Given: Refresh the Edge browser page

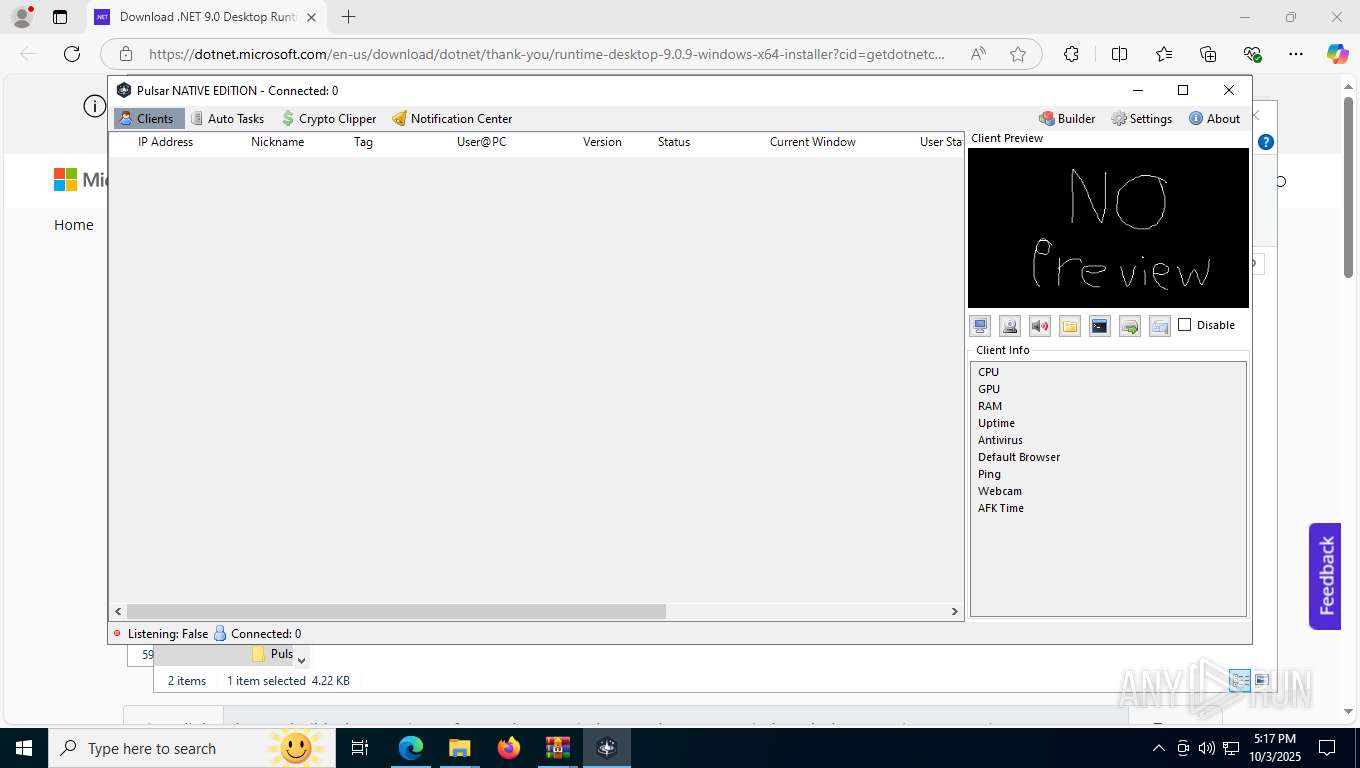Looking at the screenshot, I should tap(72, 54).
